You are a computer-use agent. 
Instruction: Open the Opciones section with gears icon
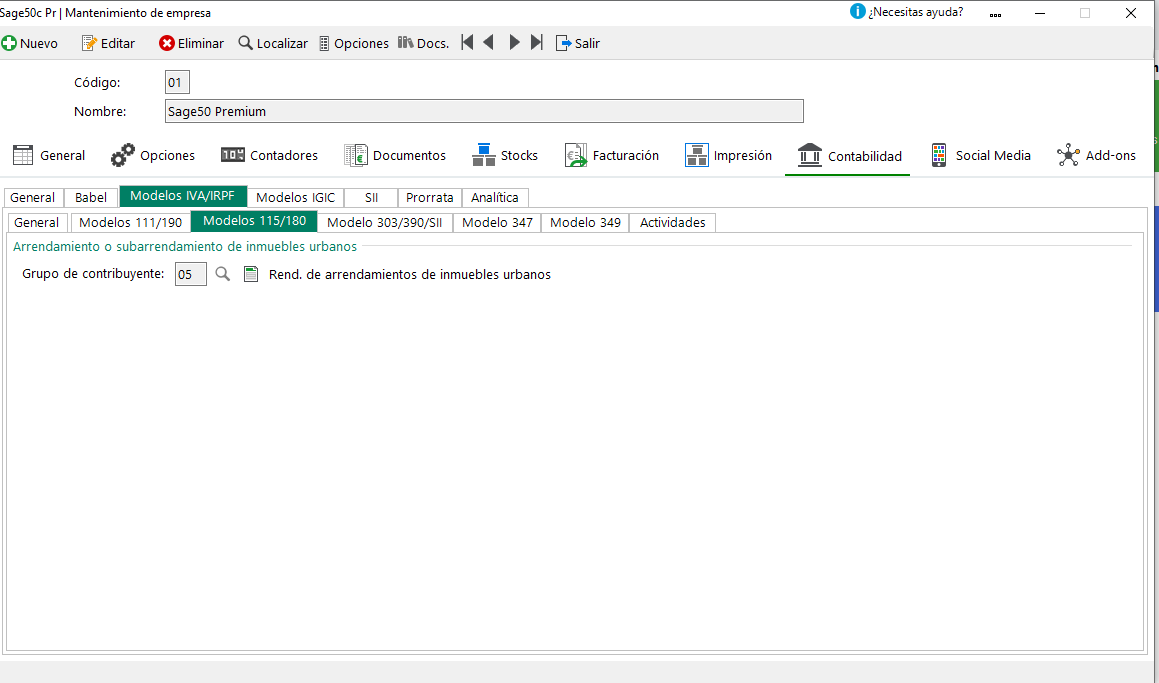coord(153,155)
